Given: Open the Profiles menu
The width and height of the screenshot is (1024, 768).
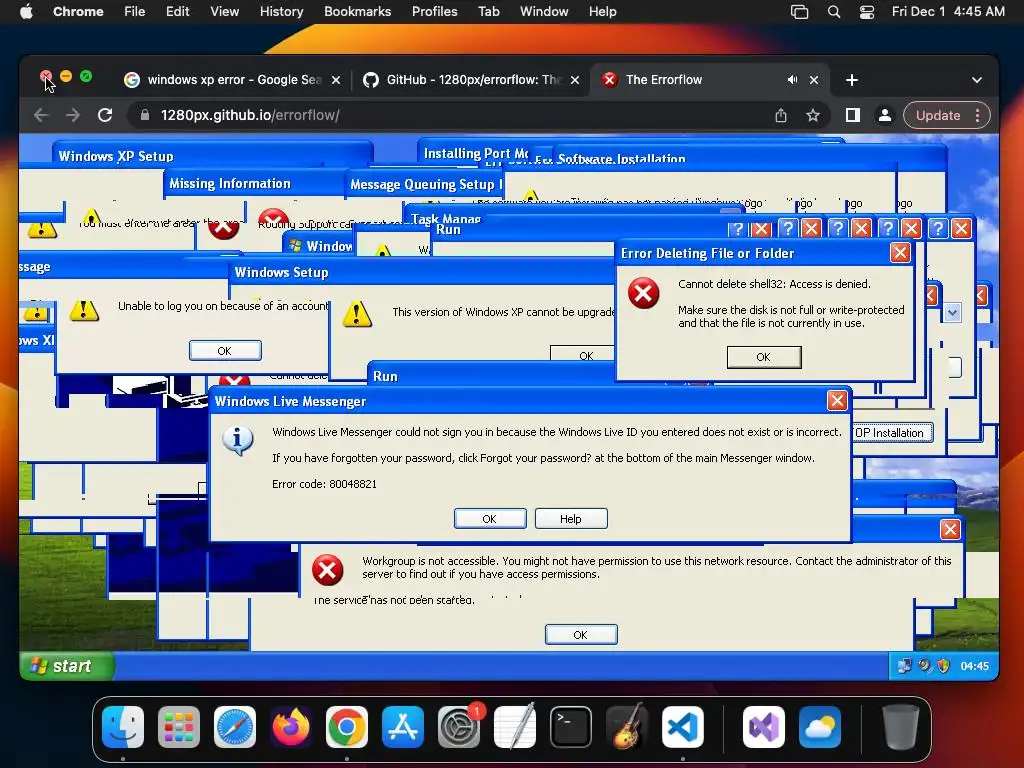Looking at the screenshot, I should [x=434, y=12].
